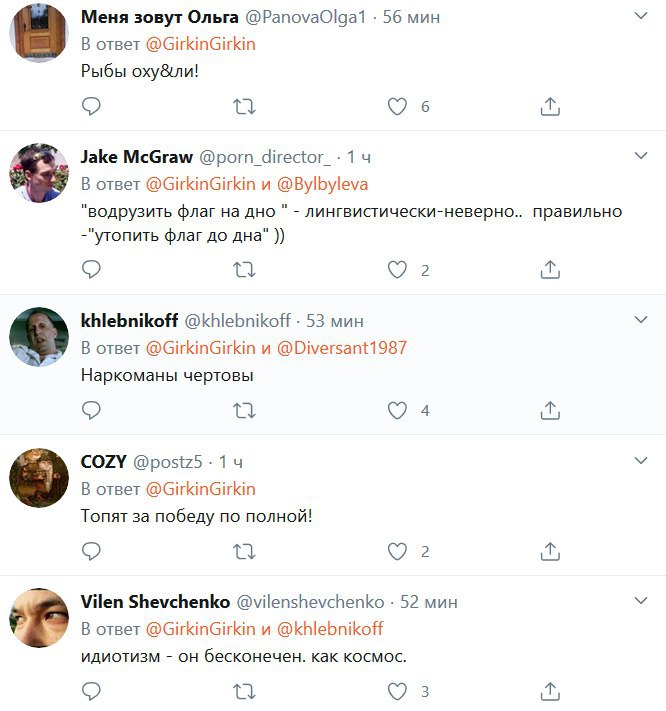Open the @Diversant1987 mention link
The height and width of the screenshot is (711, 666).
point(341,347)
